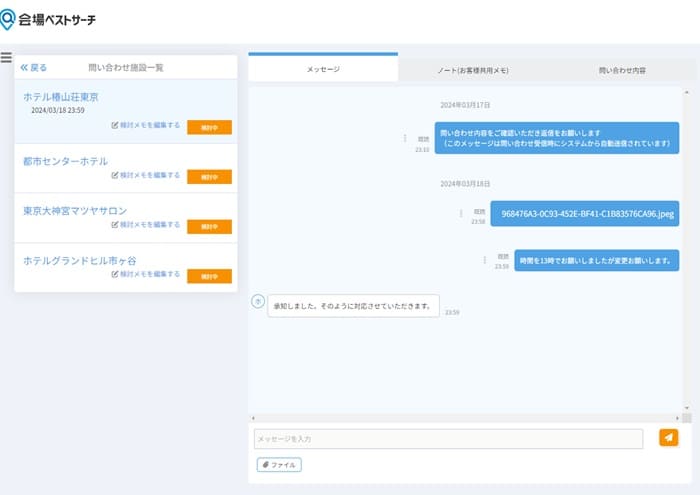This screenshot has height=495, width=700.
Task: Edit memo for ホテル椿山荘東京
Action: coord(146,126)
